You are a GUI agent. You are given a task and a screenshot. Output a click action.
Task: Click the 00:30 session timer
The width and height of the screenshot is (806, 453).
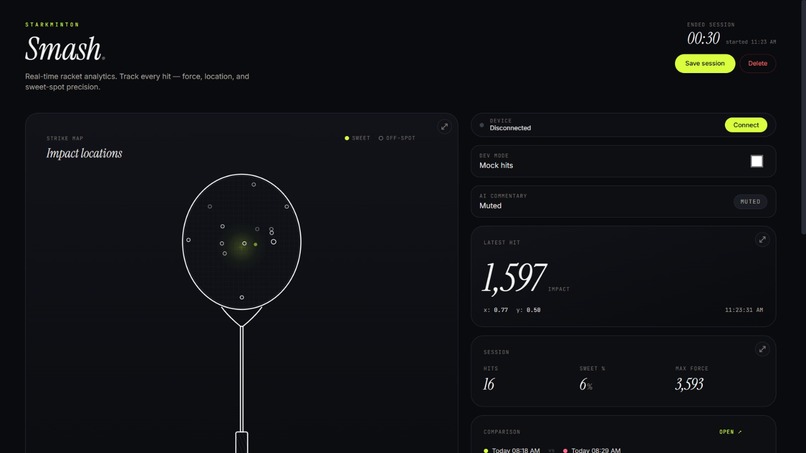tap(703, 39)
